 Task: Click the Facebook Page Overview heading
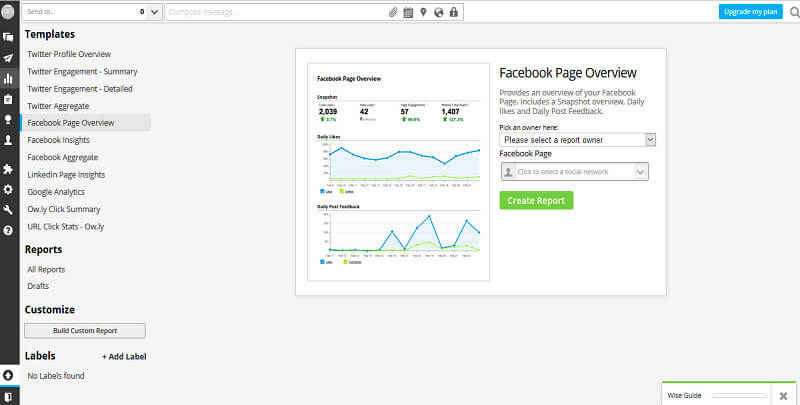568,73
